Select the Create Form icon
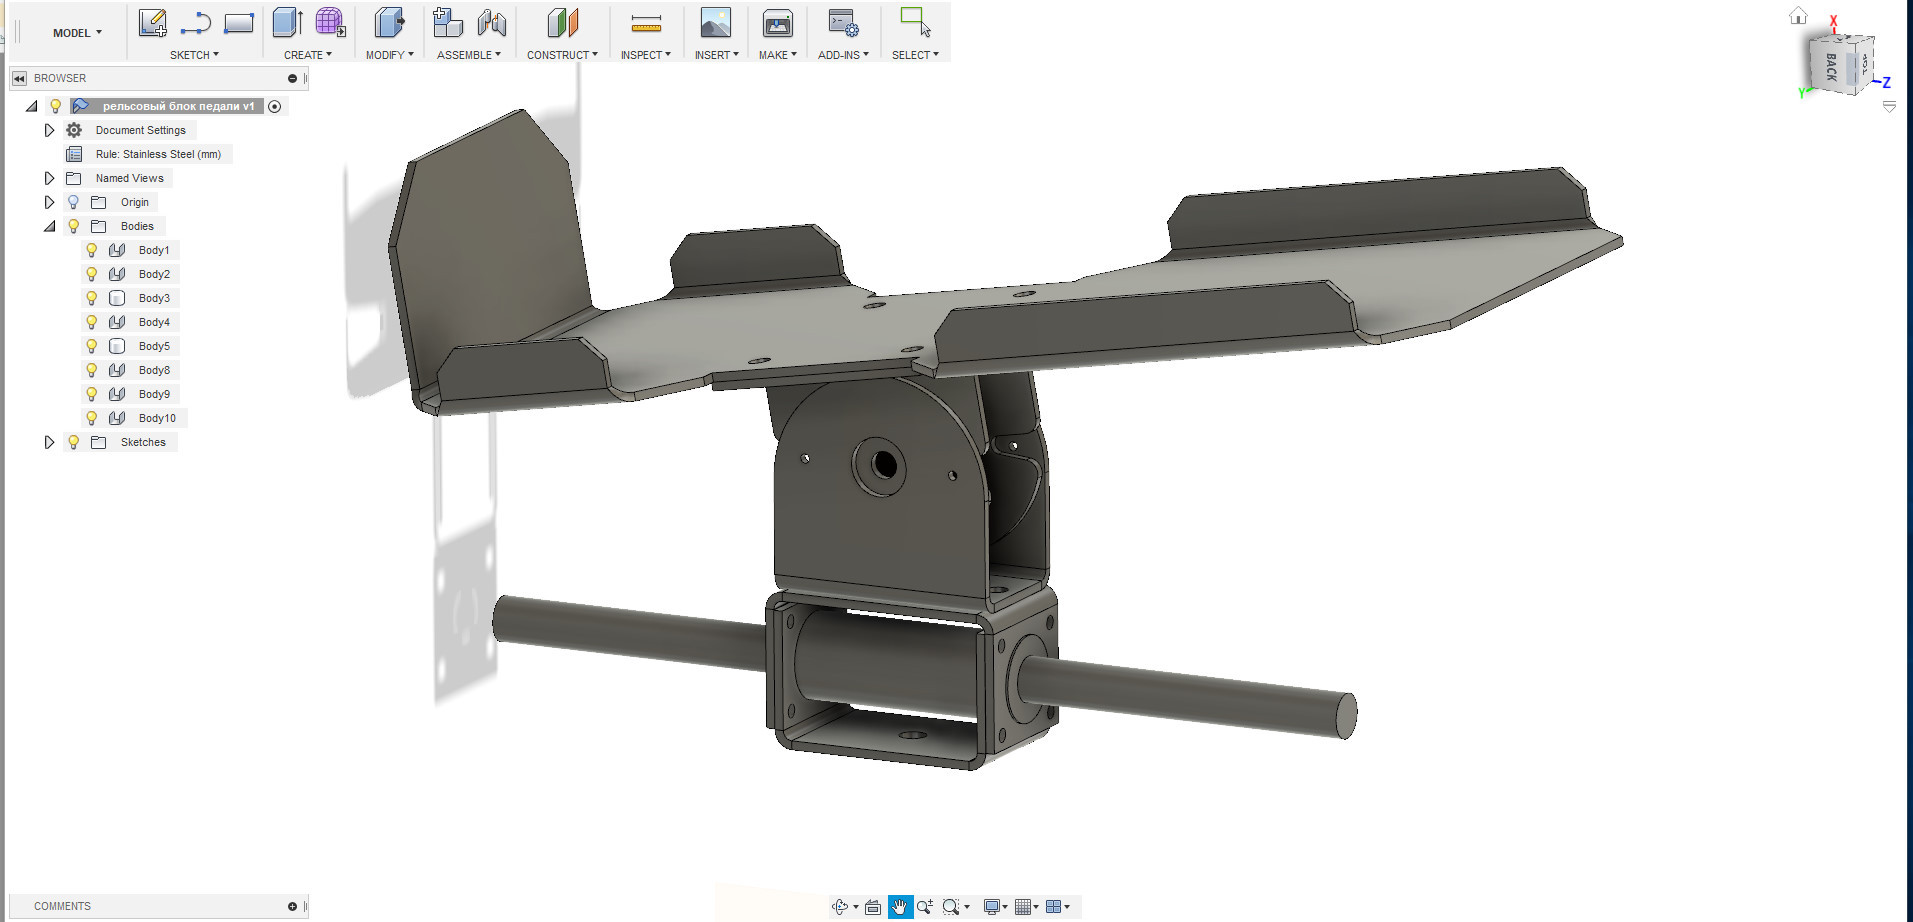 coord(330,23)
